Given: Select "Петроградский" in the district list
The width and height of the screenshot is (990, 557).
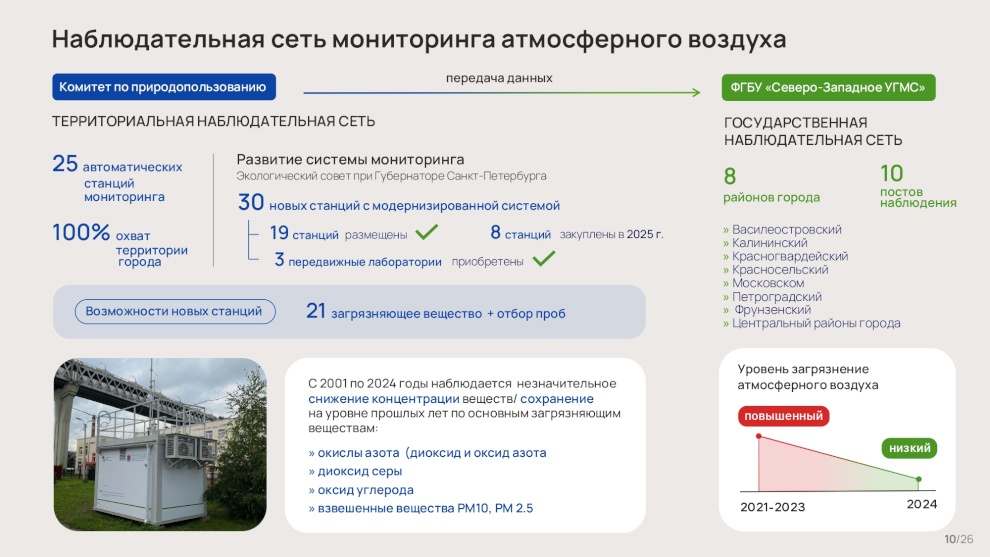Looking at the screenshot, I should (776, 297).
